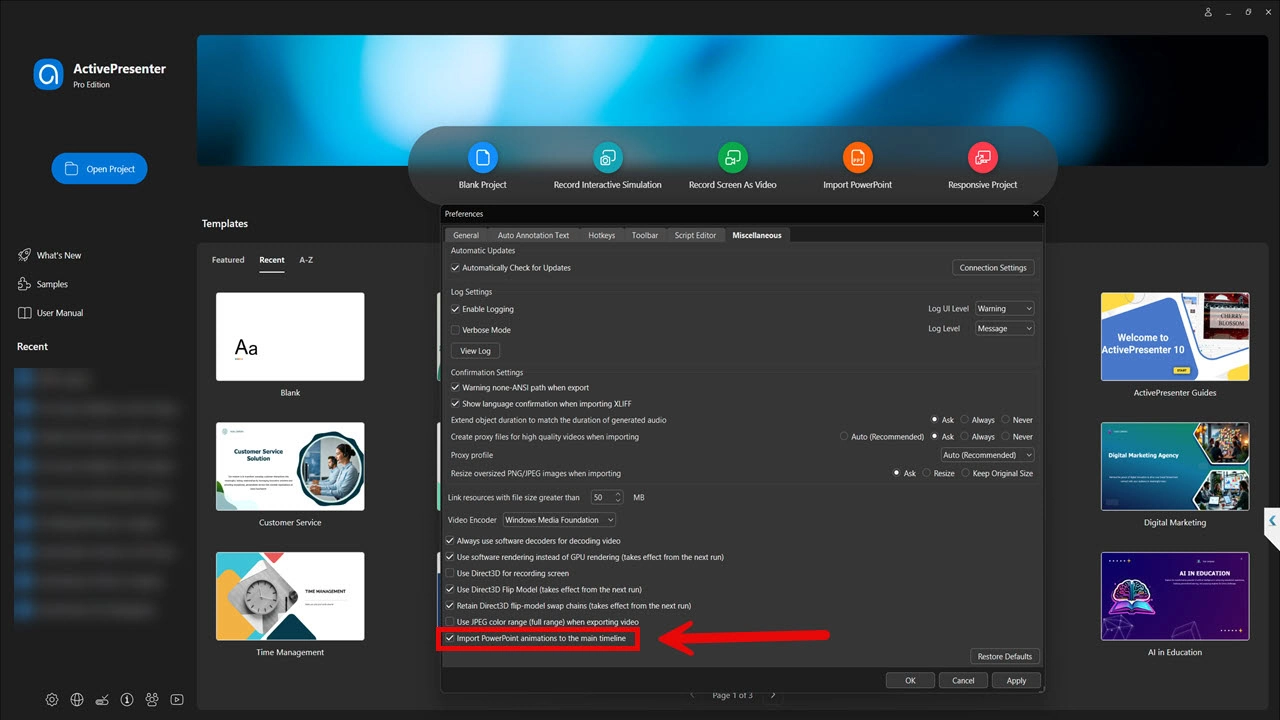Click the globe language icon
This screenshot has width=1280, height=720.
(77, 700)
